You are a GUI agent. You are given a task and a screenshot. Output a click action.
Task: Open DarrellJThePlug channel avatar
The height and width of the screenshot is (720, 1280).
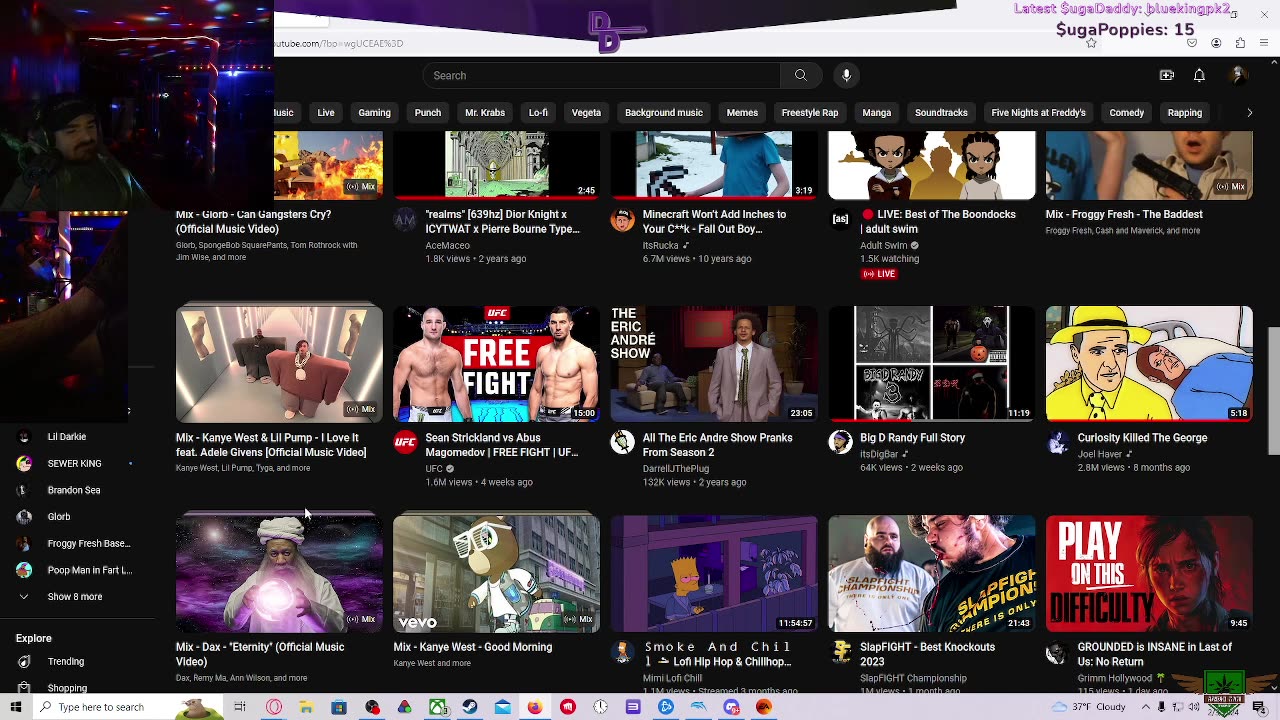(x=622, y=443)
